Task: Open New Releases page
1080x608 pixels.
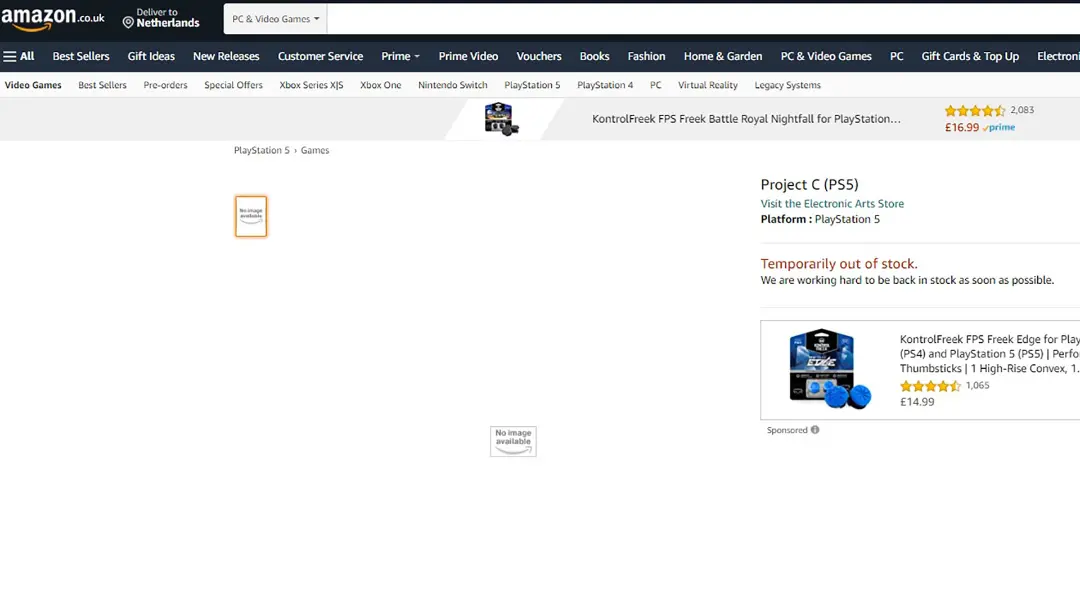Action: 226,56
